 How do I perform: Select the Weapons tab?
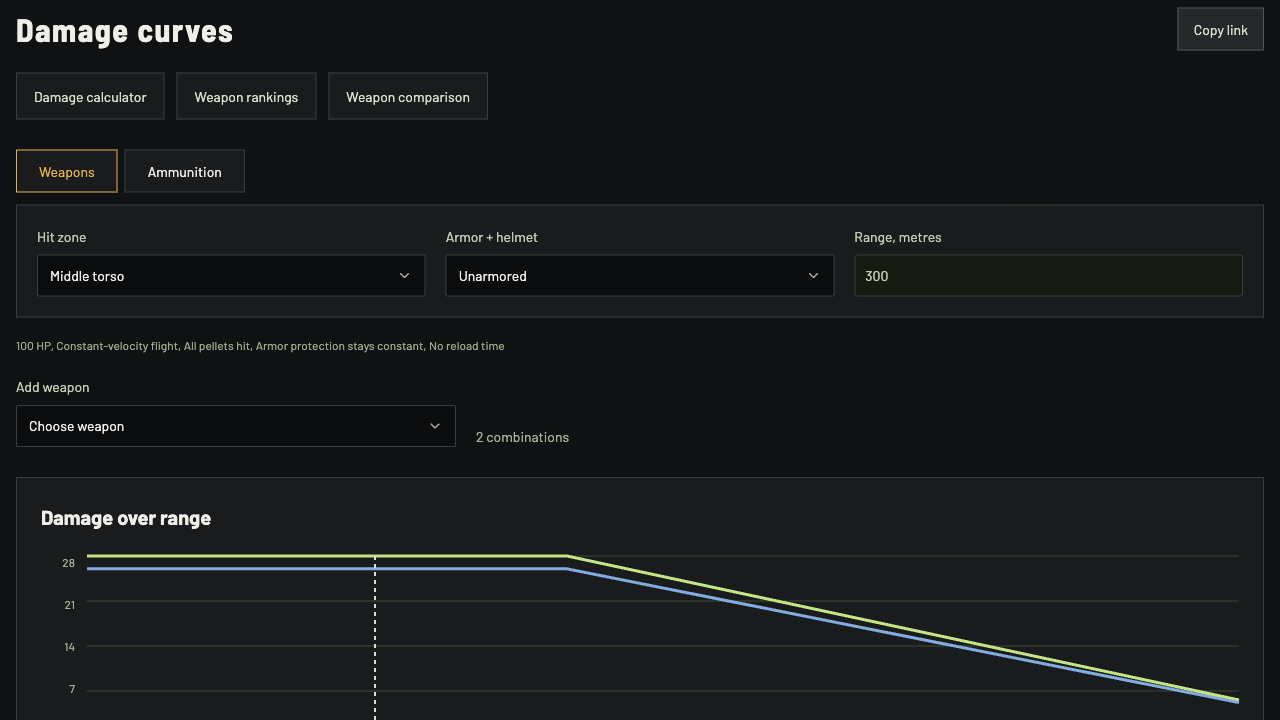pos(67,172)
